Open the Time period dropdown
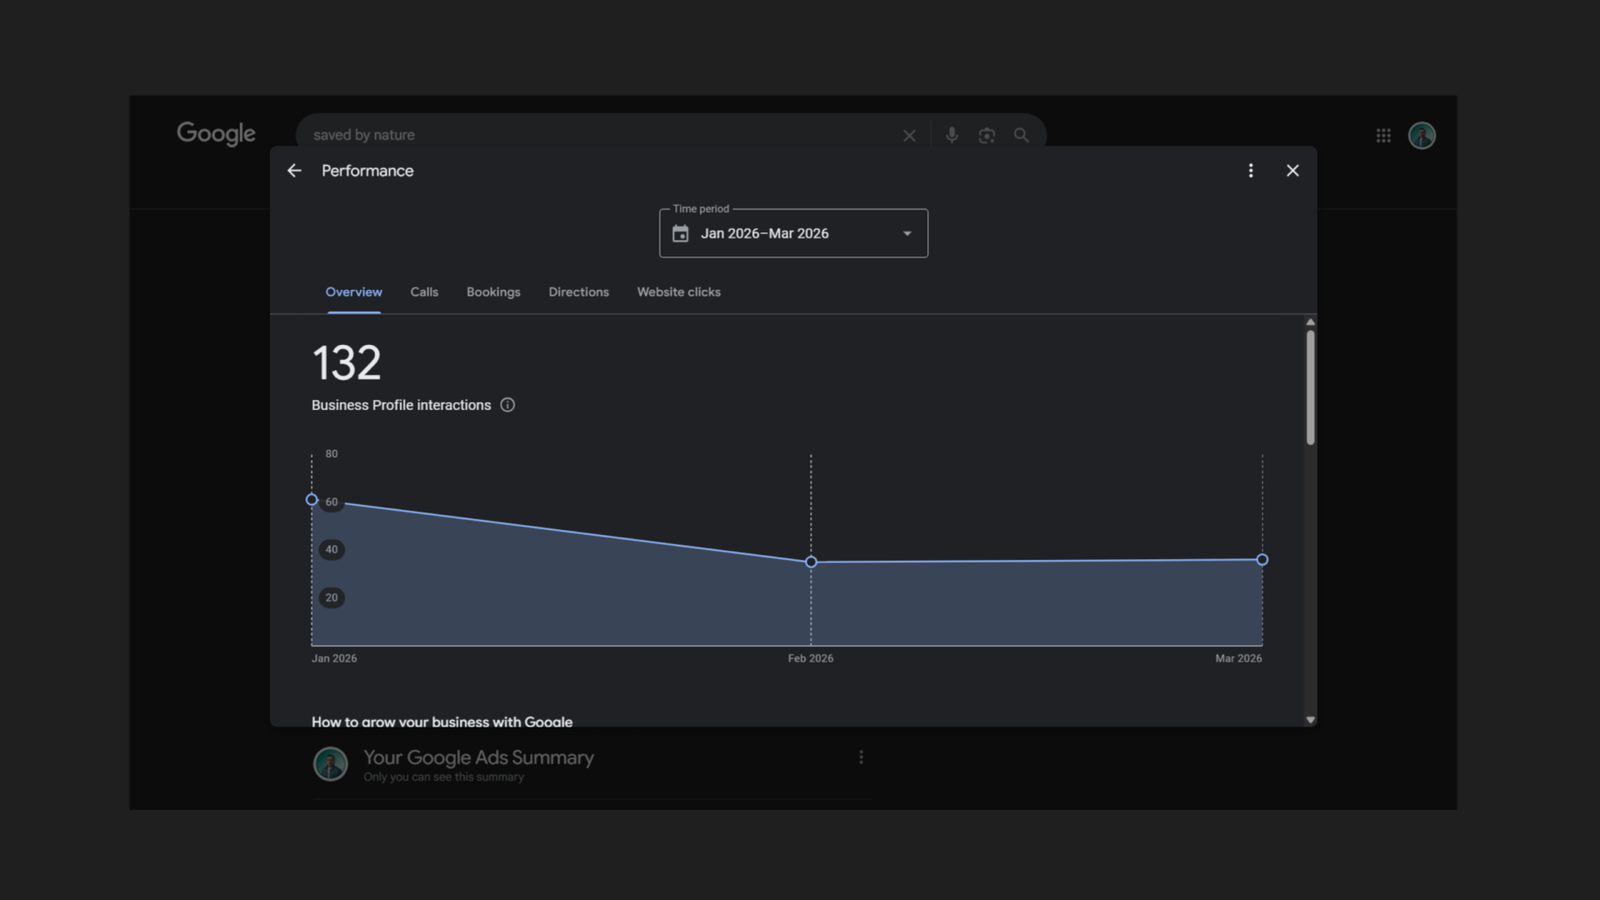Image resolution: width=1600 pixels, height=900 pixels. [793, 232]
